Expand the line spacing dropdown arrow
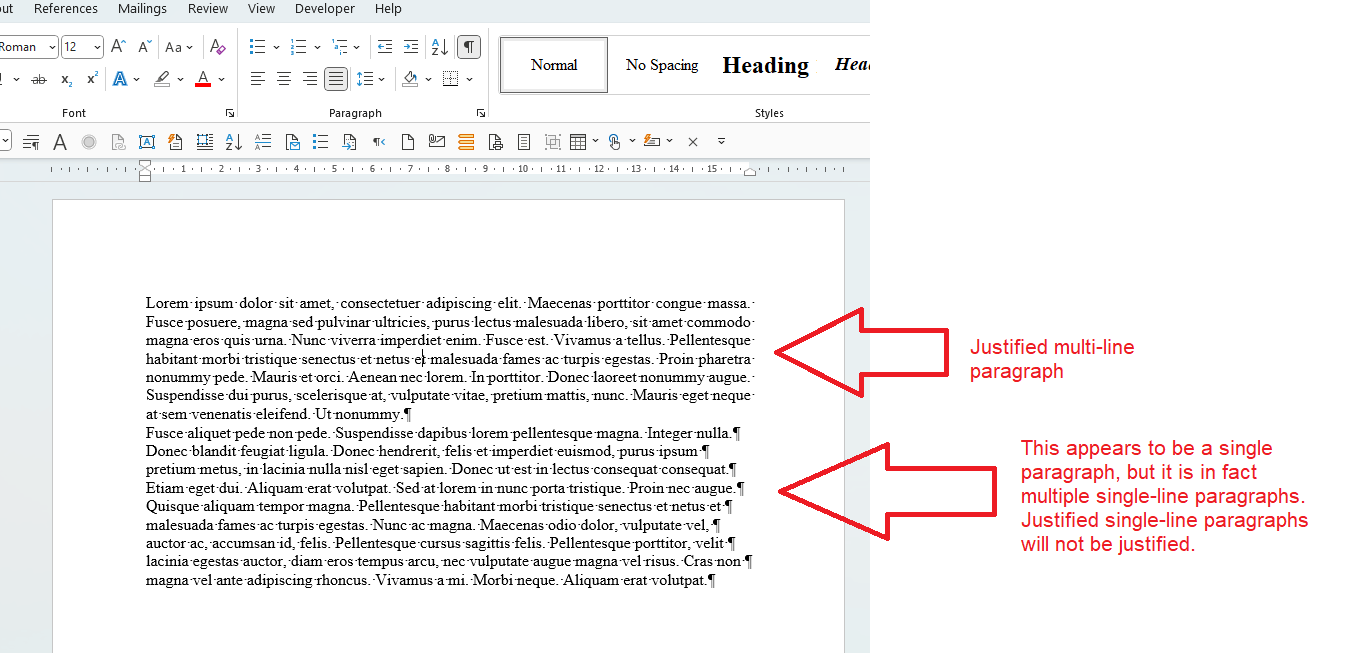This screenshot has width=1361, height=653. (382, 79)
